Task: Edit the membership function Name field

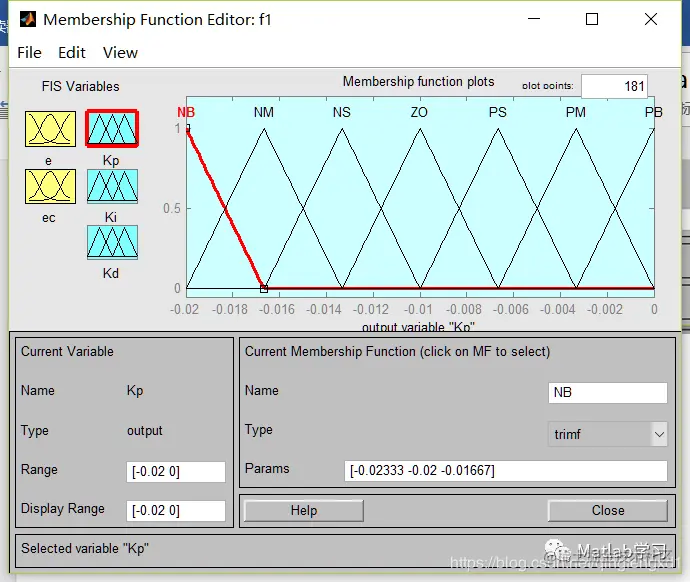Action: click(608, 392)
